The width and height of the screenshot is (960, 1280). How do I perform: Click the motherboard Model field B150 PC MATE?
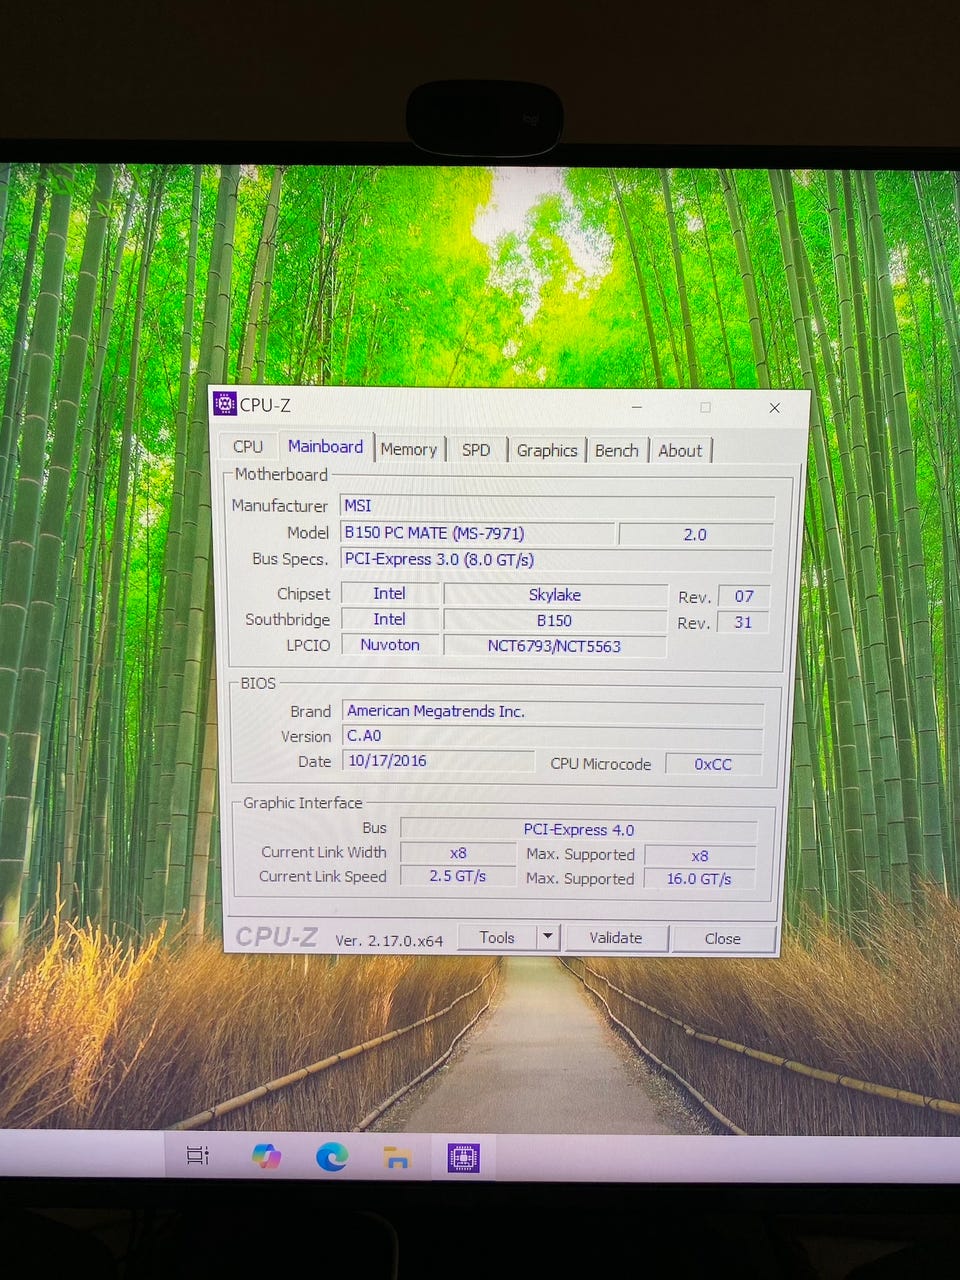[476, 533]
